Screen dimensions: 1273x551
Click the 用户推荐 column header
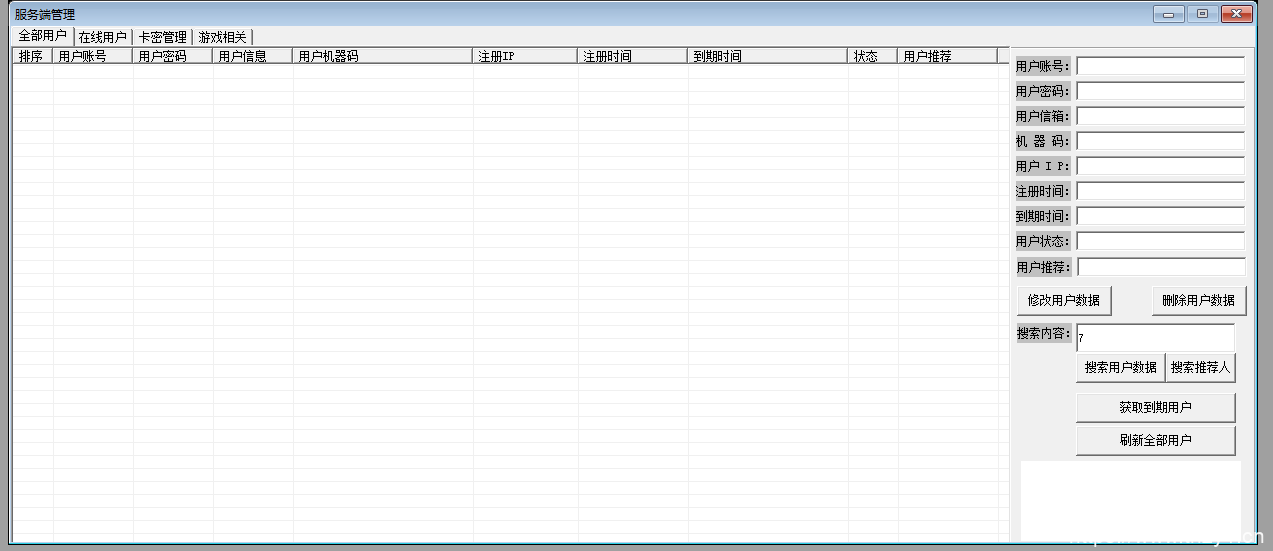tap(948, 56)
